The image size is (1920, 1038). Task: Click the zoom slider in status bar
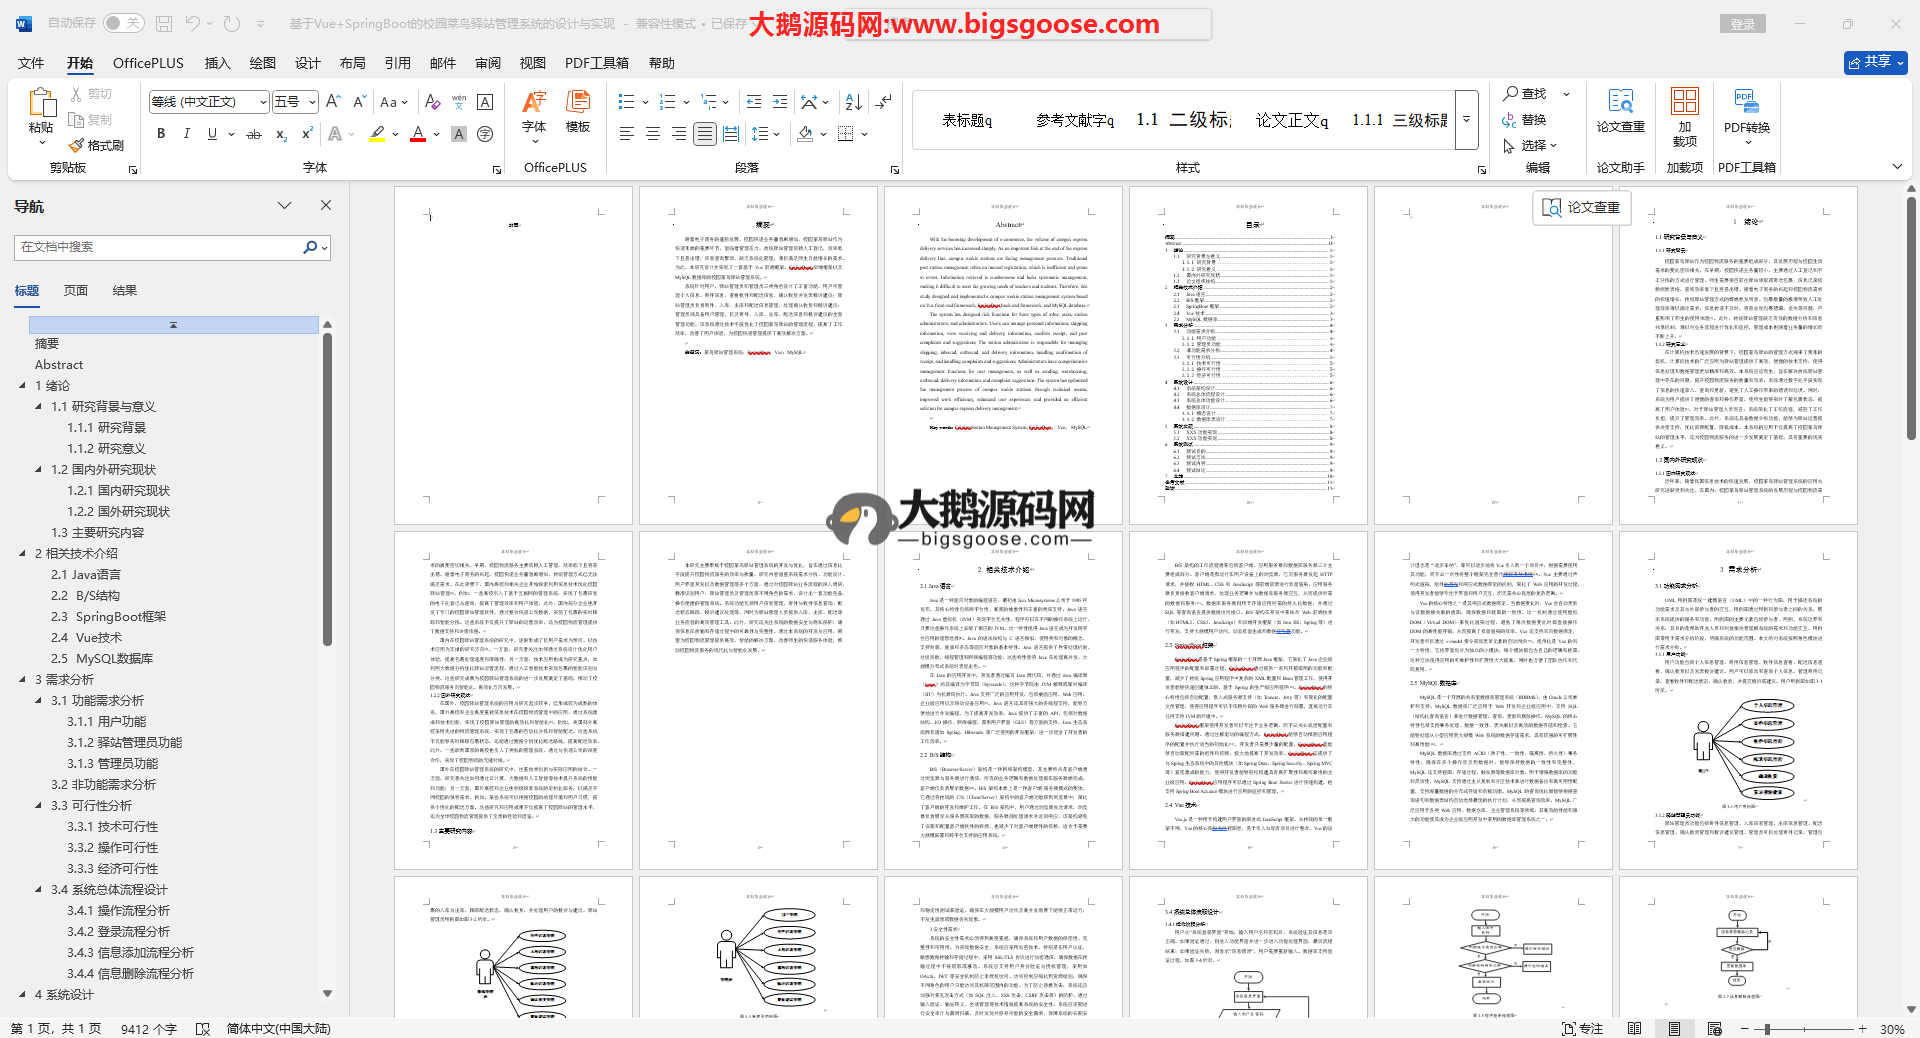pos(1768,1029)
